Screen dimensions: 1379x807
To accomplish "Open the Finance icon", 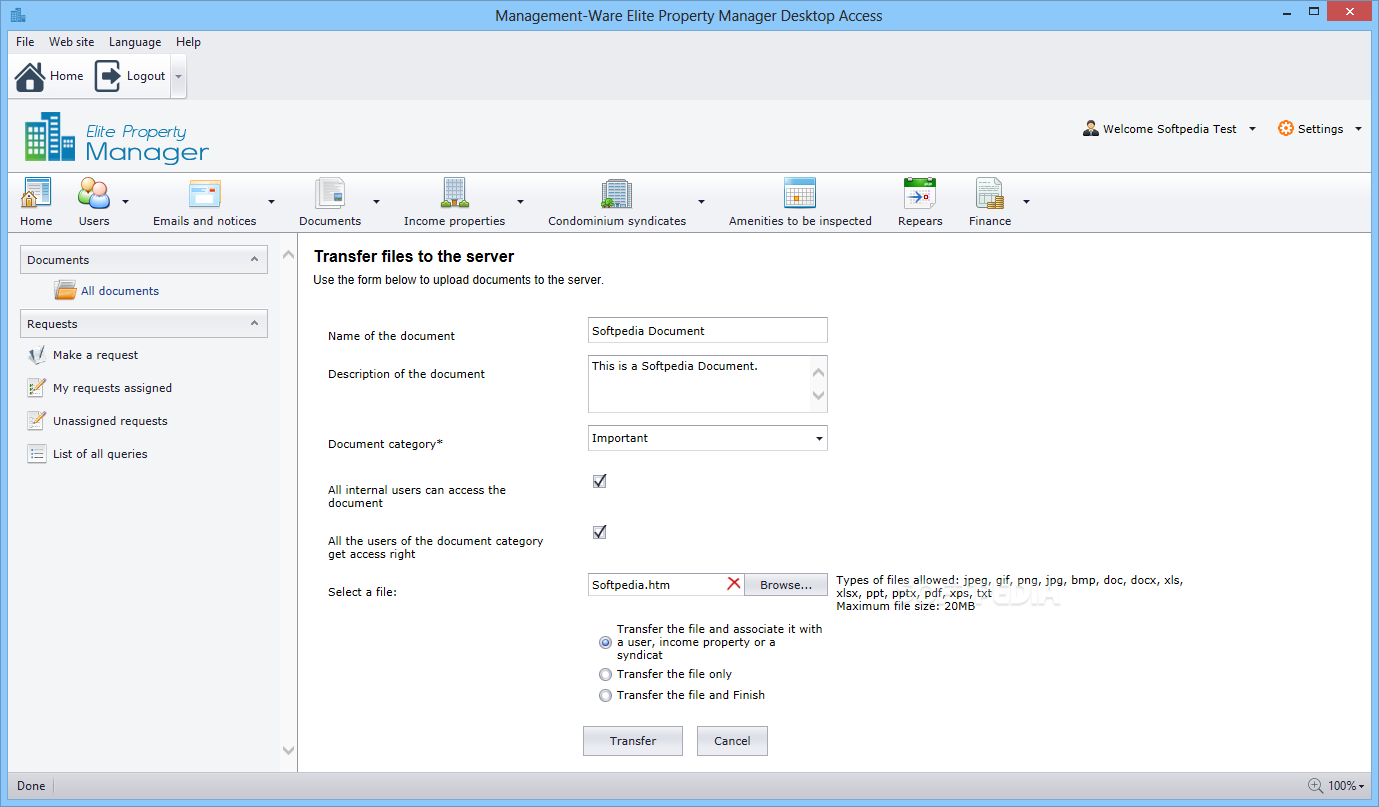I will click(989, 193).
